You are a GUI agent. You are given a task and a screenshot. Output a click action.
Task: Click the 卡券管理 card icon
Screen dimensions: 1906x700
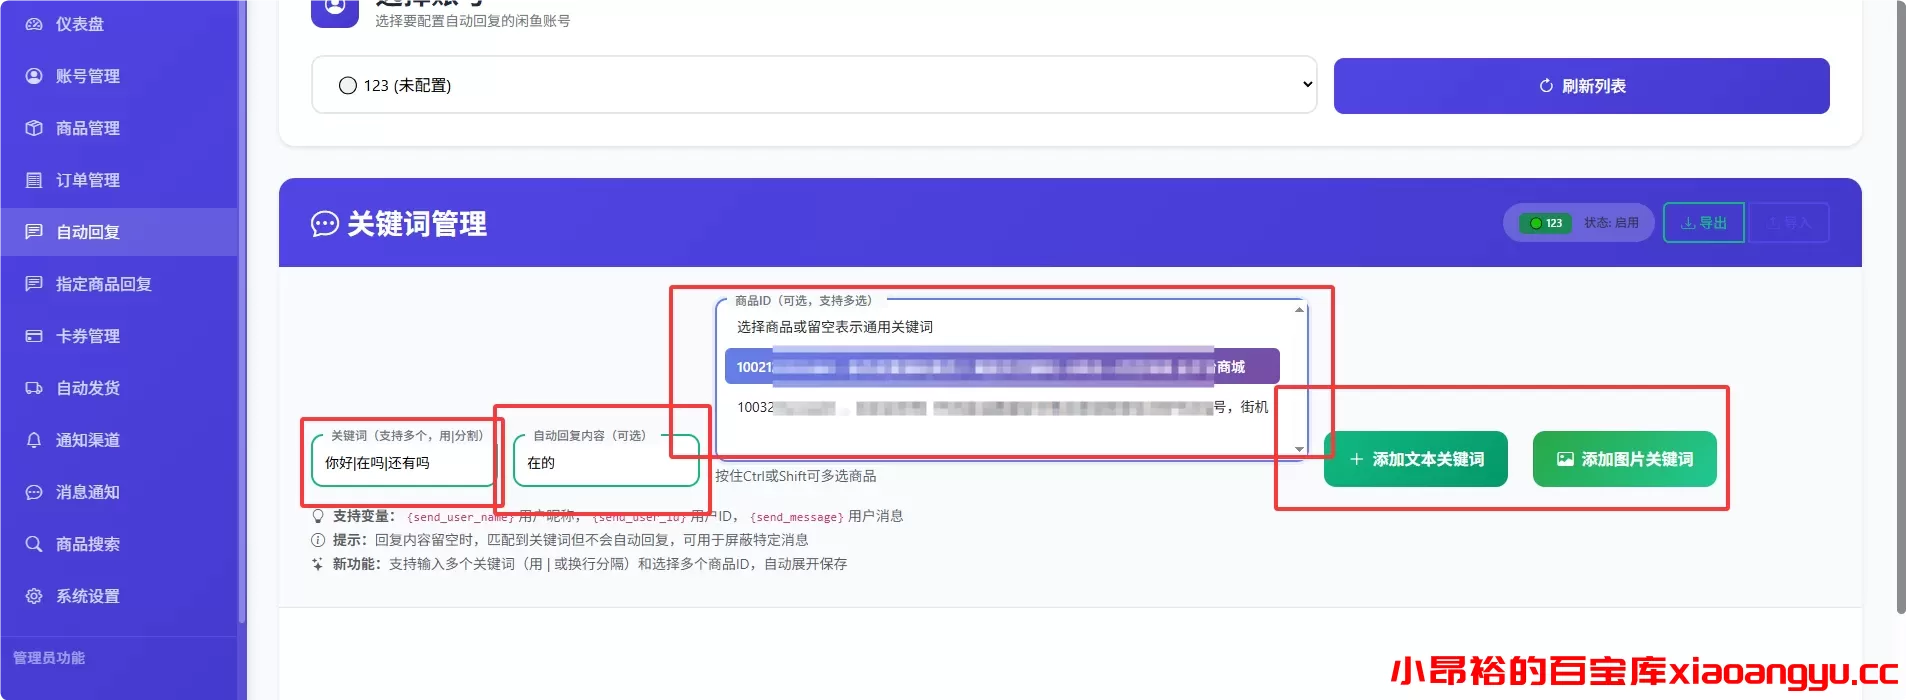click(34, 336)
